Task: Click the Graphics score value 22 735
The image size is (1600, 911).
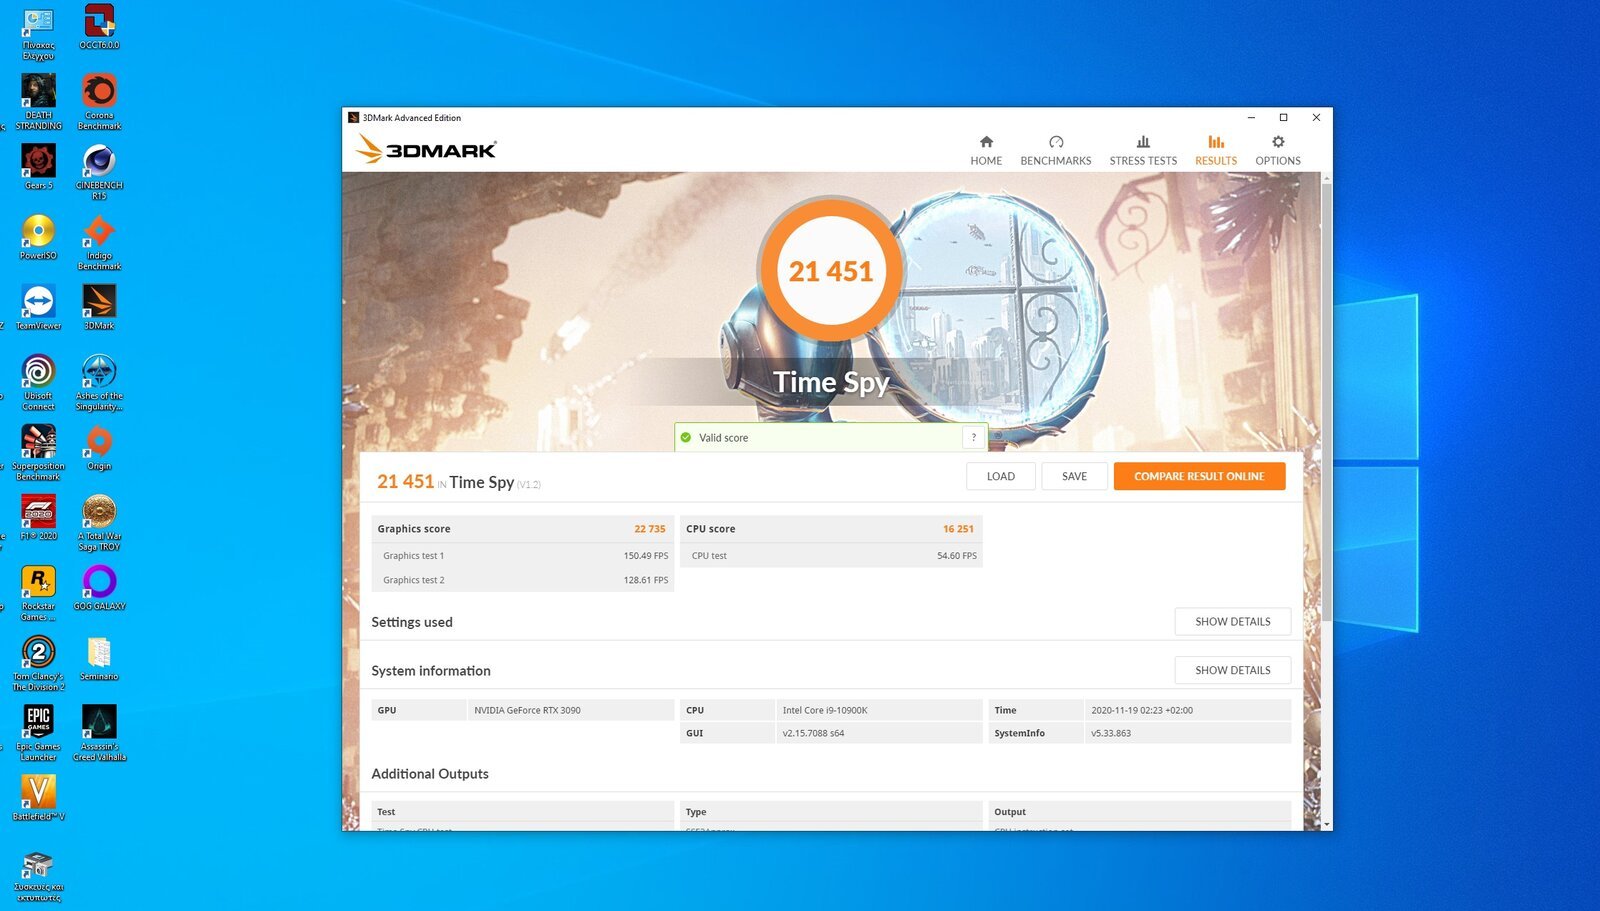Action: point(650,529)
